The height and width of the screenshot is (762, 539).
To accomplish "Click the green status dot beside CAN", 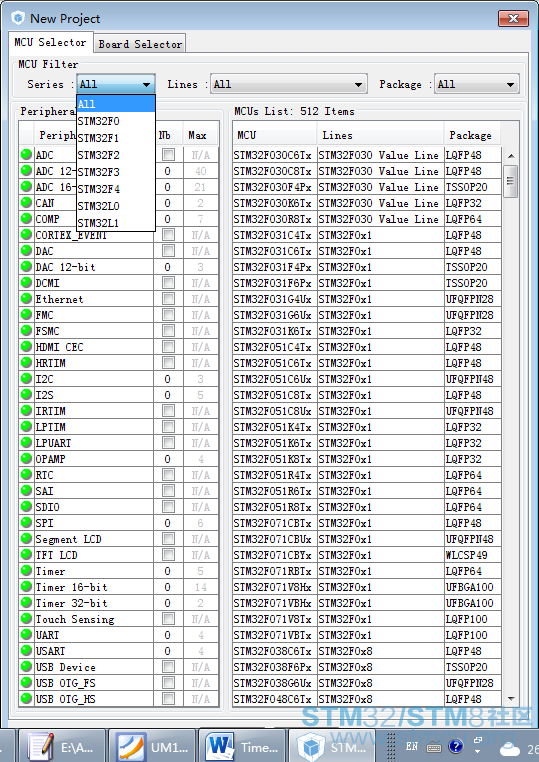I will tap(26, 203).
